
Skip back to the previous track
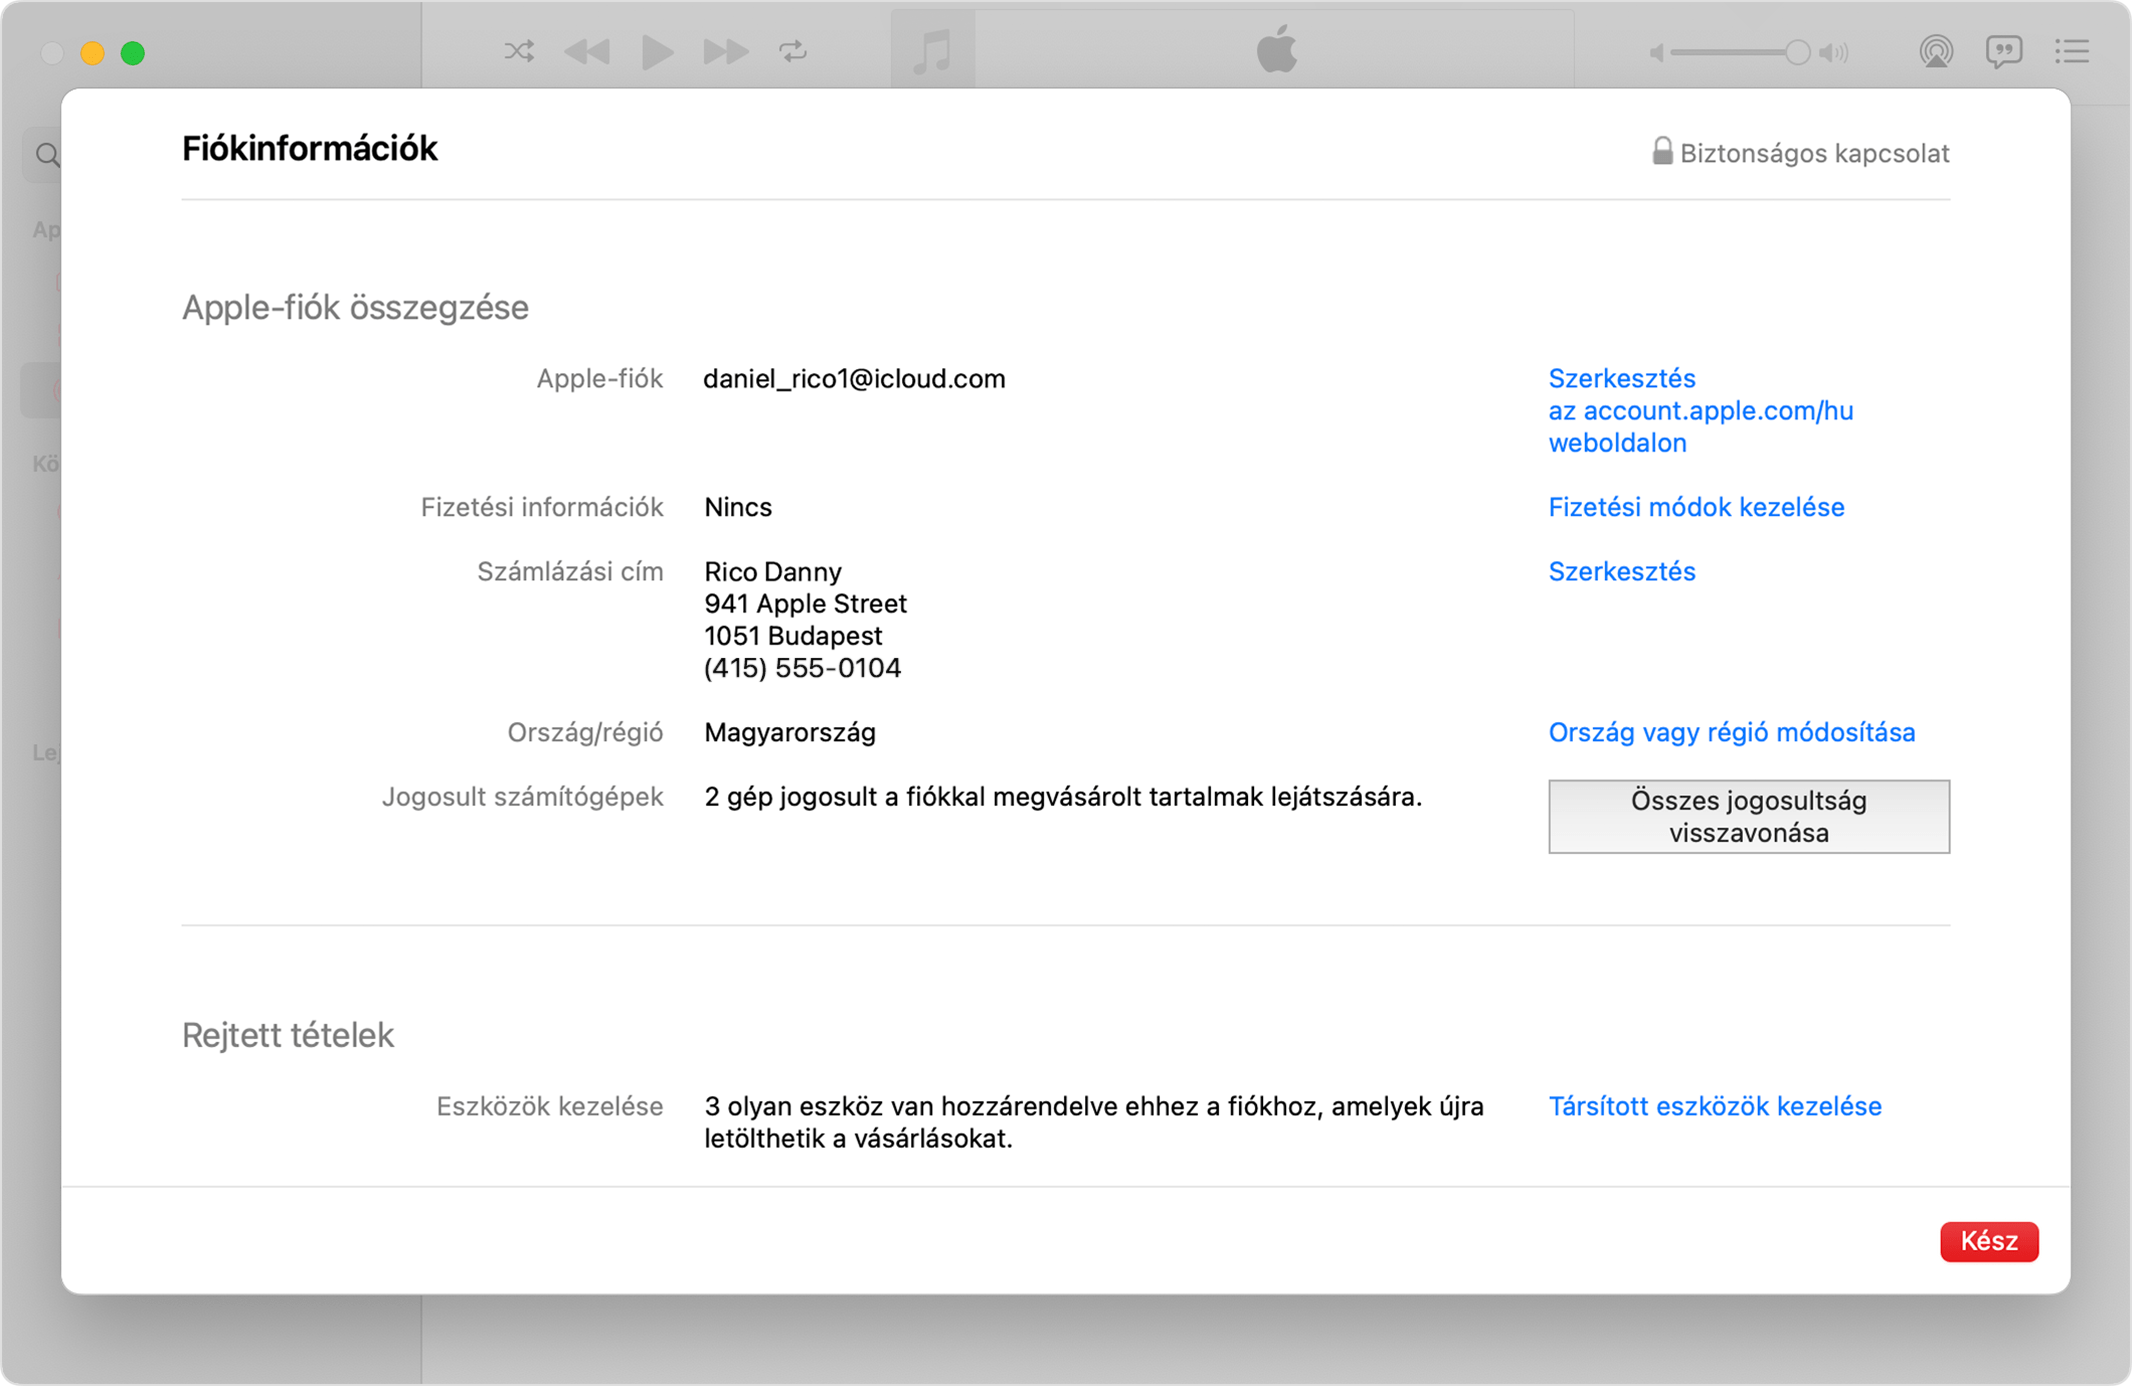(x=587, y=51)
